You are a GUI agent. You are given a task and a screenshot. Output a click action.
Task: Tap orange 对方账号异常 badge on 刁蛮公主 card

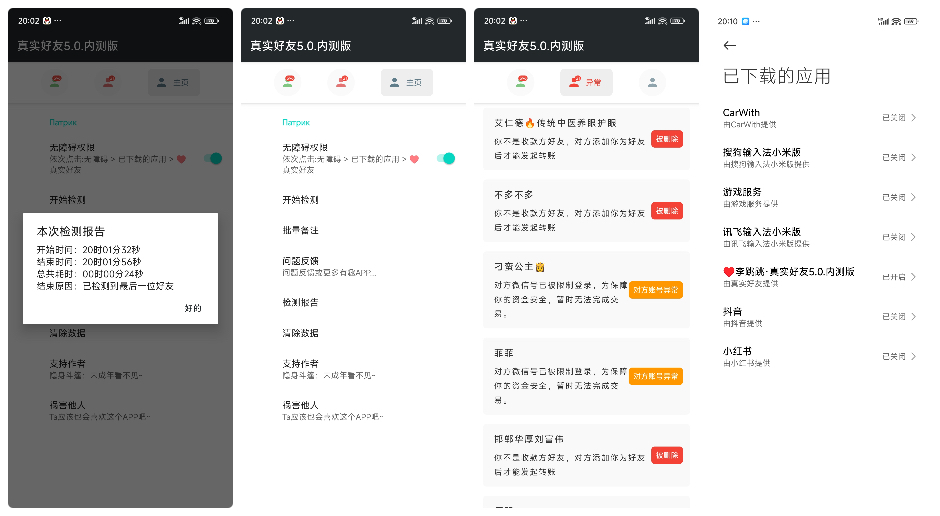(656, 290)
